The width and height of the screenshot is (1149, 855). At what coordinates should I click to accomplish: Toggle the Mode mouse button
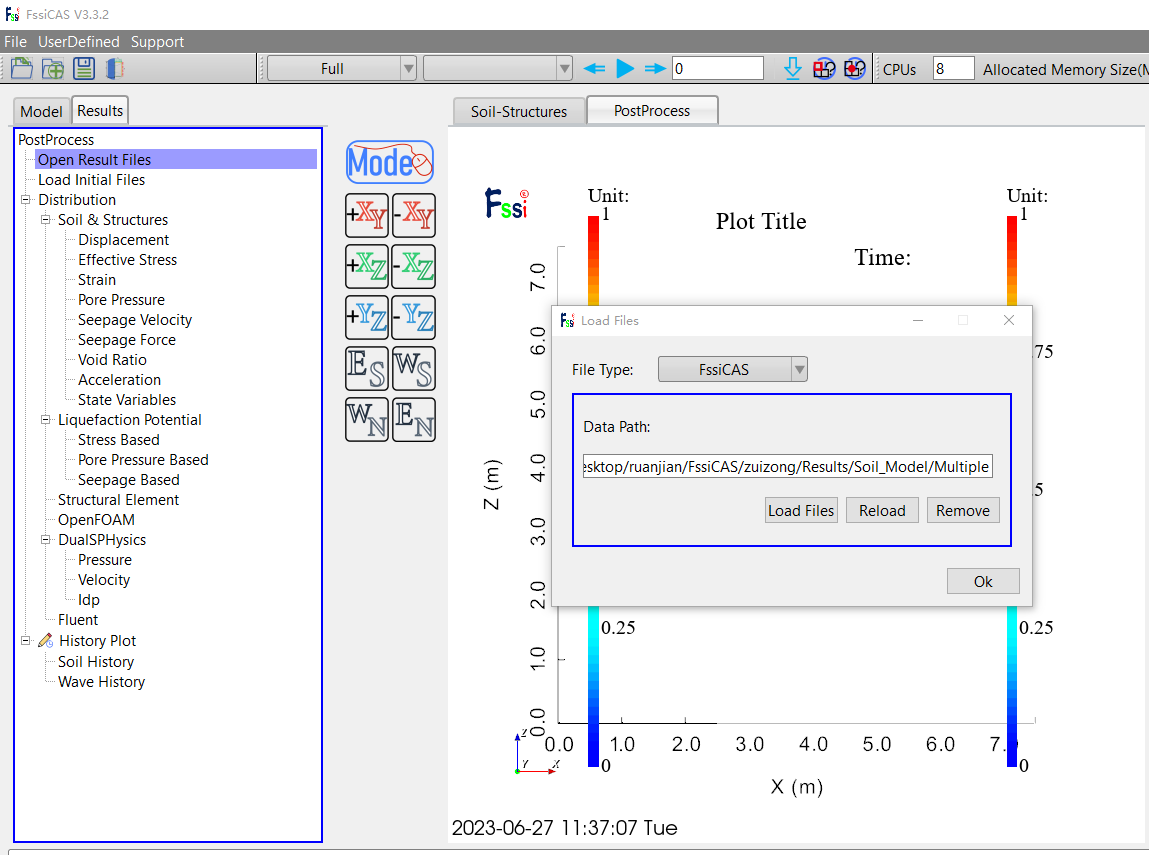390,162
